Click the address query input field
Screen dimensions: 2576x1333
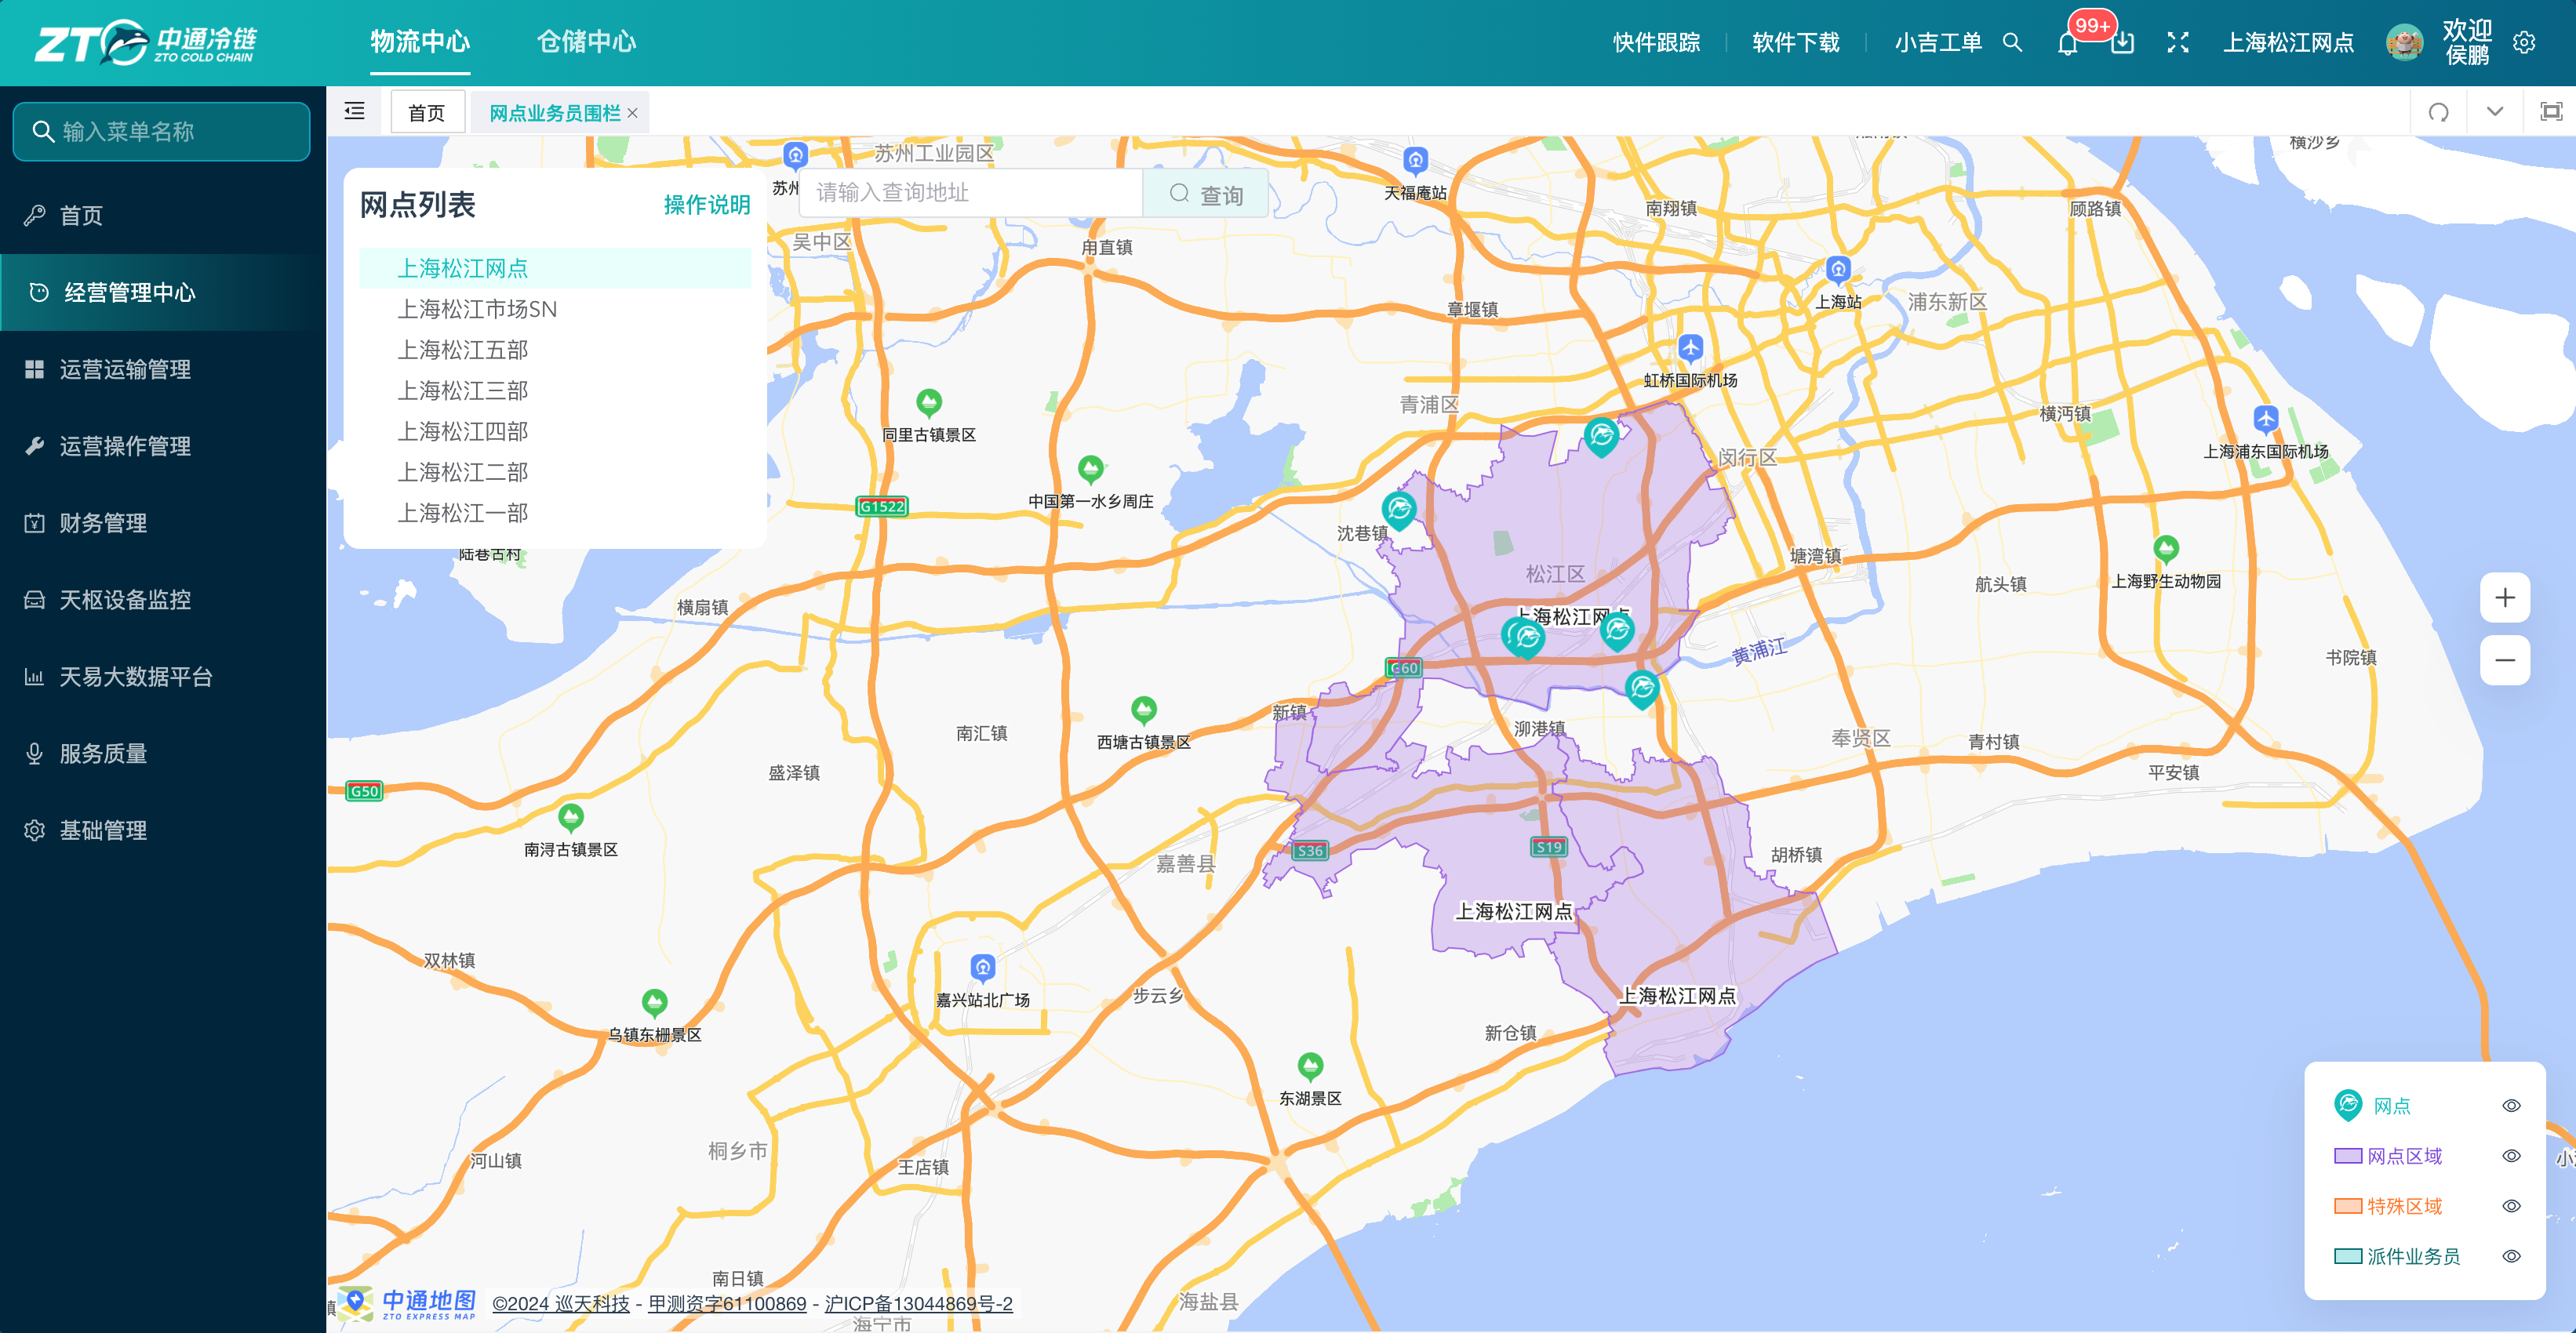pos(971,193)
